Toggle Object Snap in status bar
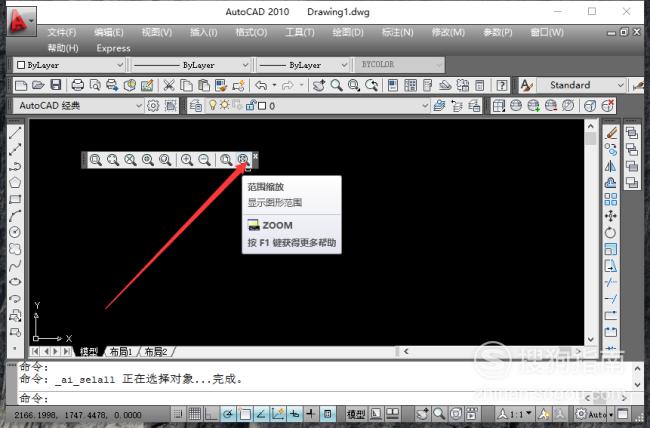This screenshot has height=428, width=650. 245,413
